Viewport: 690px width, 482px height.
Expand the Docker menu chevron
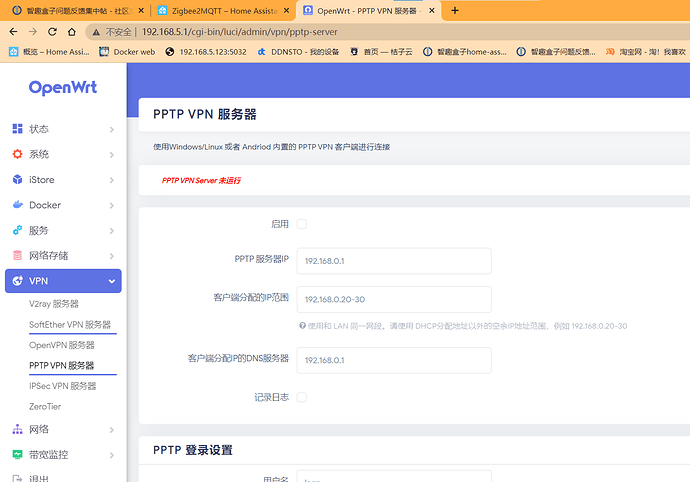click(x=112, y=205)
